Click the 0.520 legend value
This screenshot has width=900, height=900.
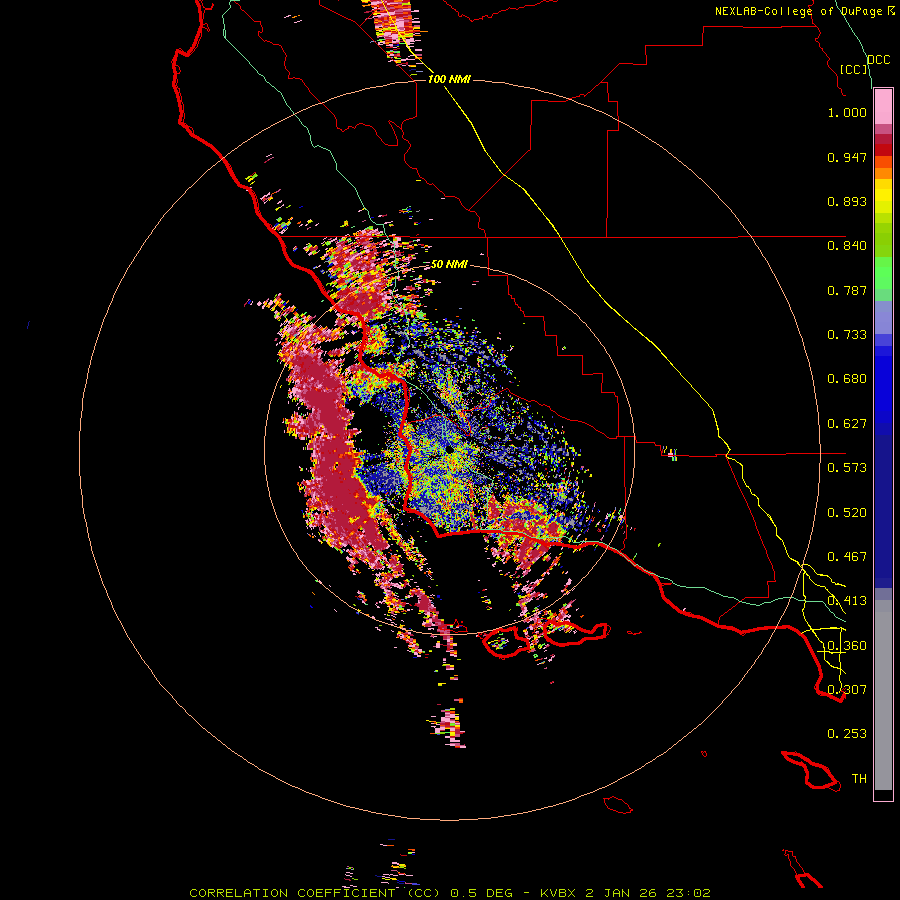(x=847, y=513)
